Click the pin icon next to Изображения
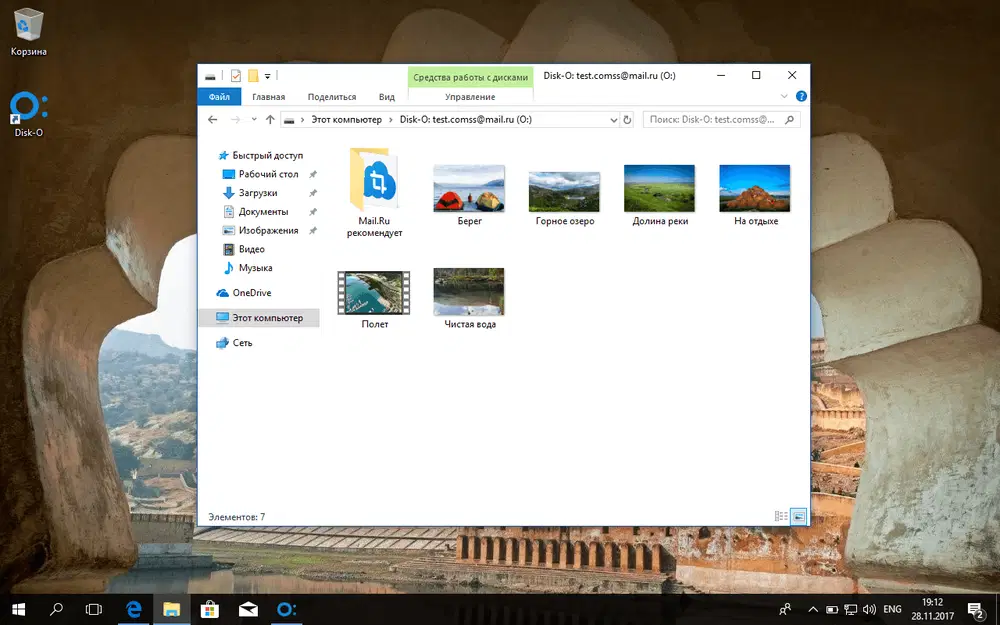This screenshot has height=625, width=1000. point(312,230)
